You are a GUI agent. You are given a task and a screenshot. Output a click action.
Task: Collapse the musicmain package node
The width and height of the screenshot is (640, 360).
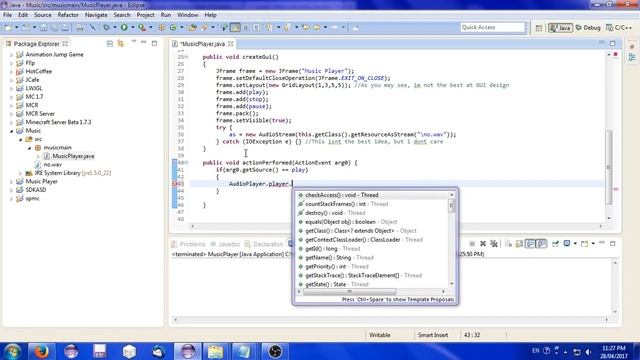[29, 148]
